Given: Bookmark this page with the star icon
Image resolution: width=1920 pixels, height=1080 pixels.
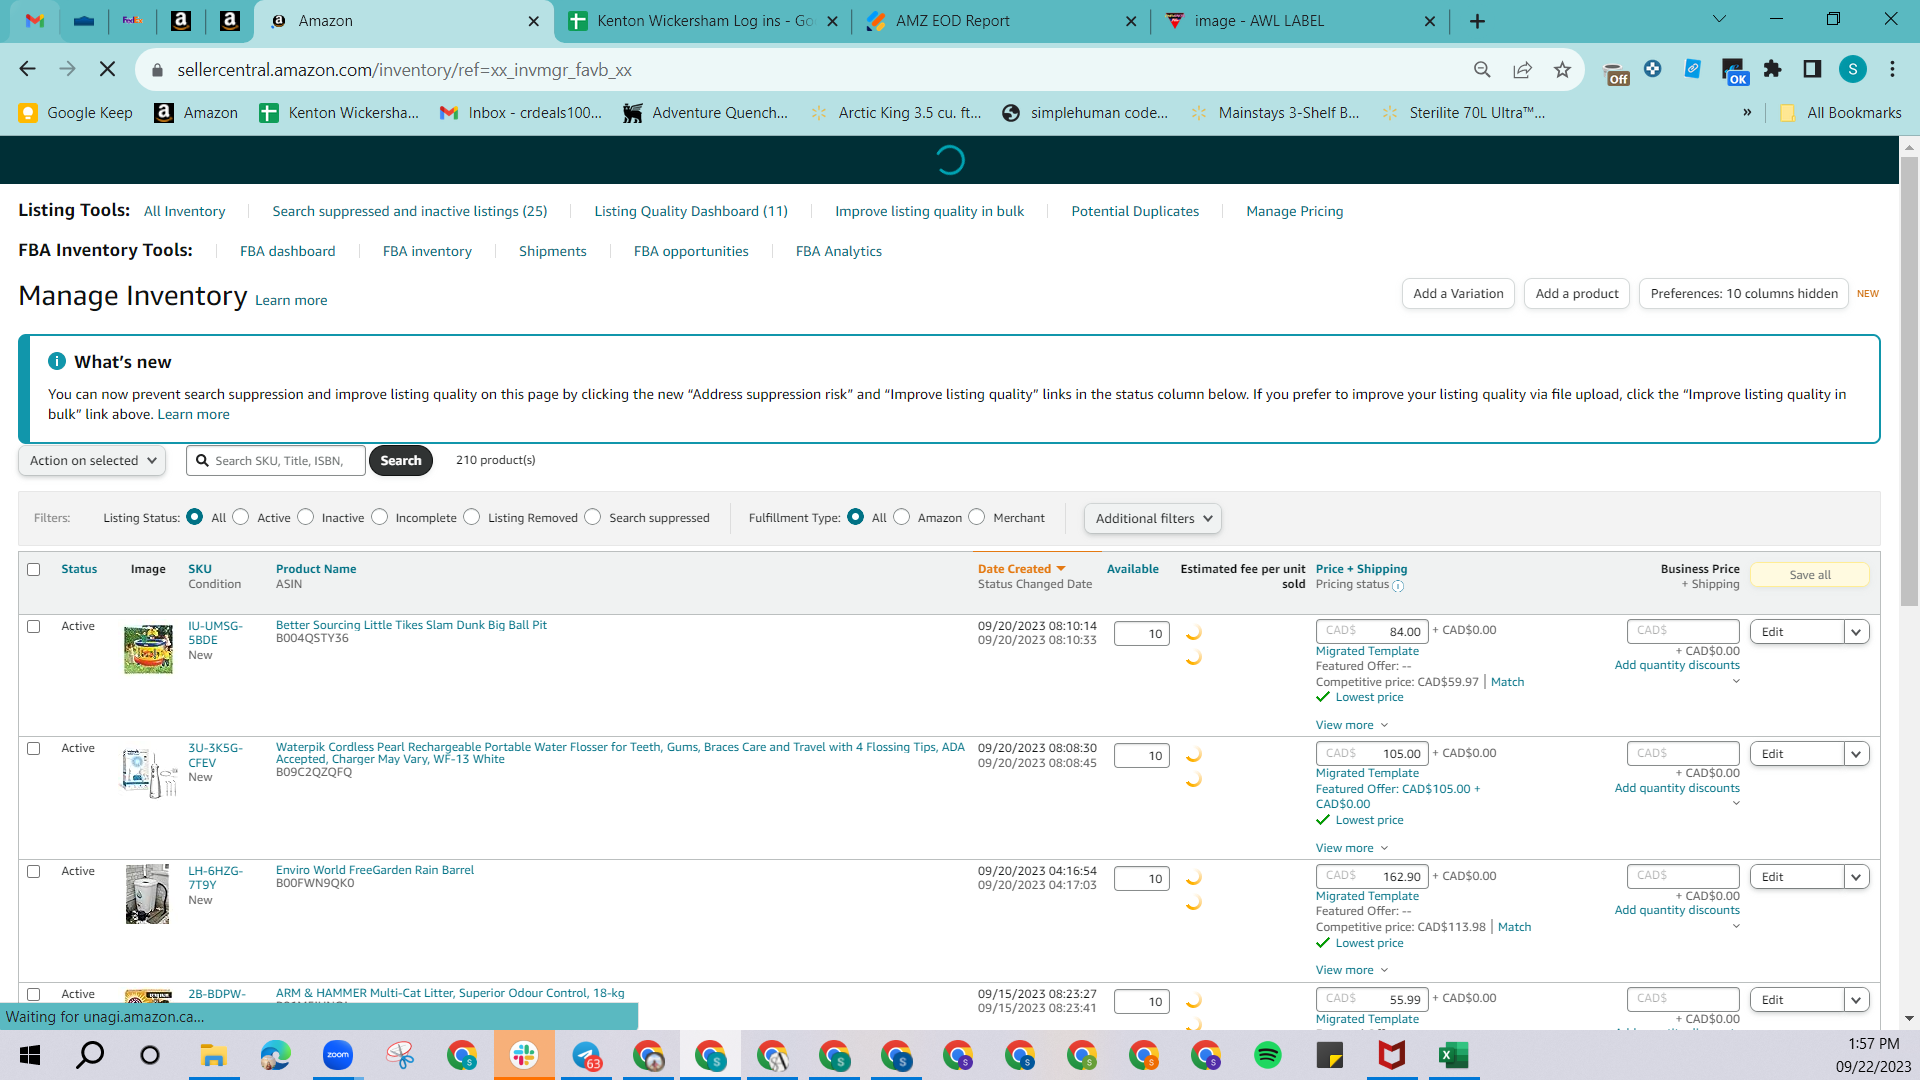Looking at the screenshot, I should 1562,69.
